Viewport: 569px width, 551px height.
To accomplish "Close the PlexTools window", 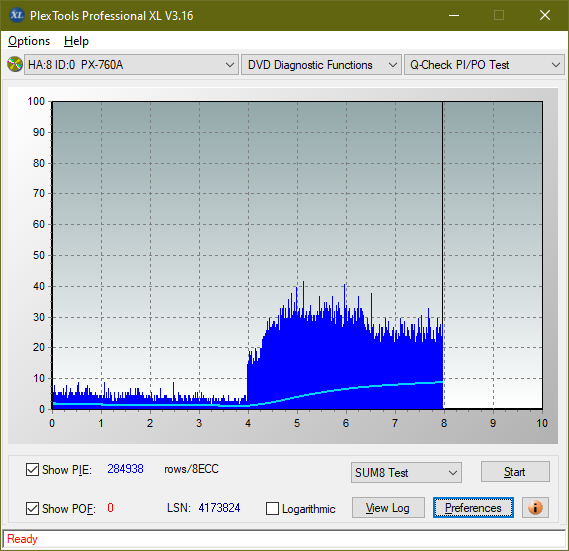I will [x=545, y=15].
